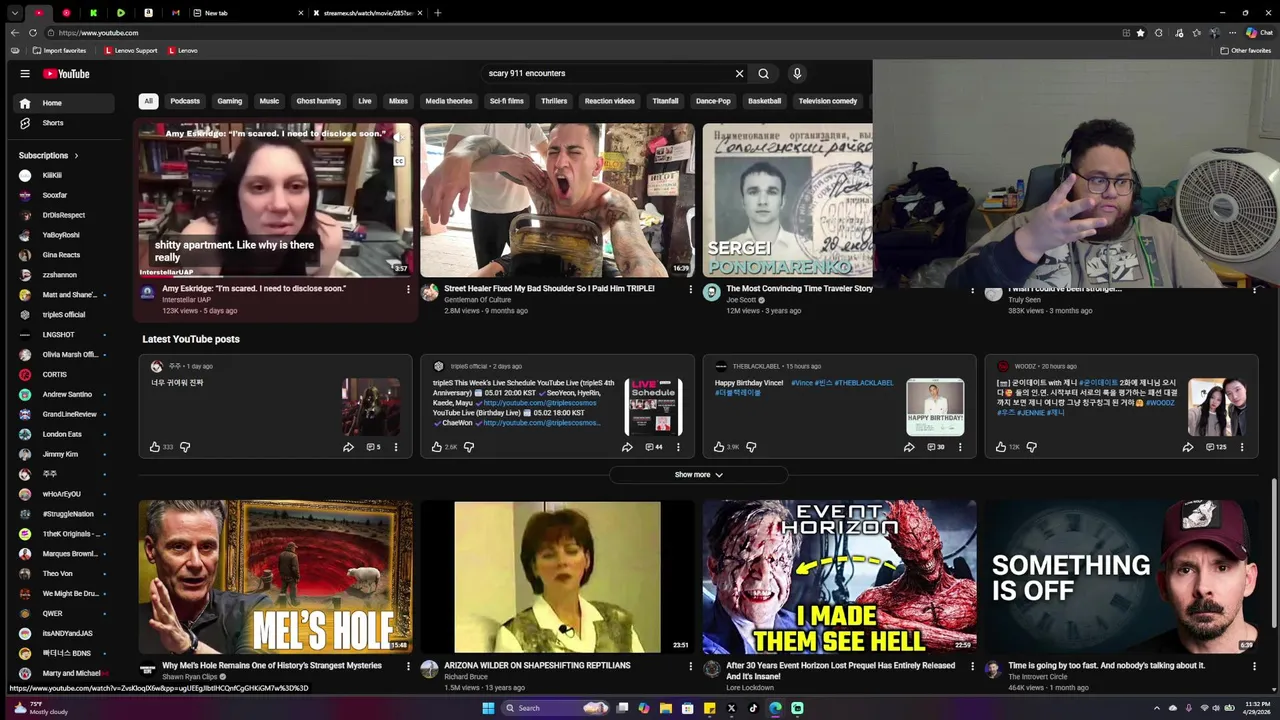This screenshot has height=720, width=1280.
Task: Click Import favorites in bookmarks bar
Action: (60, 50)
